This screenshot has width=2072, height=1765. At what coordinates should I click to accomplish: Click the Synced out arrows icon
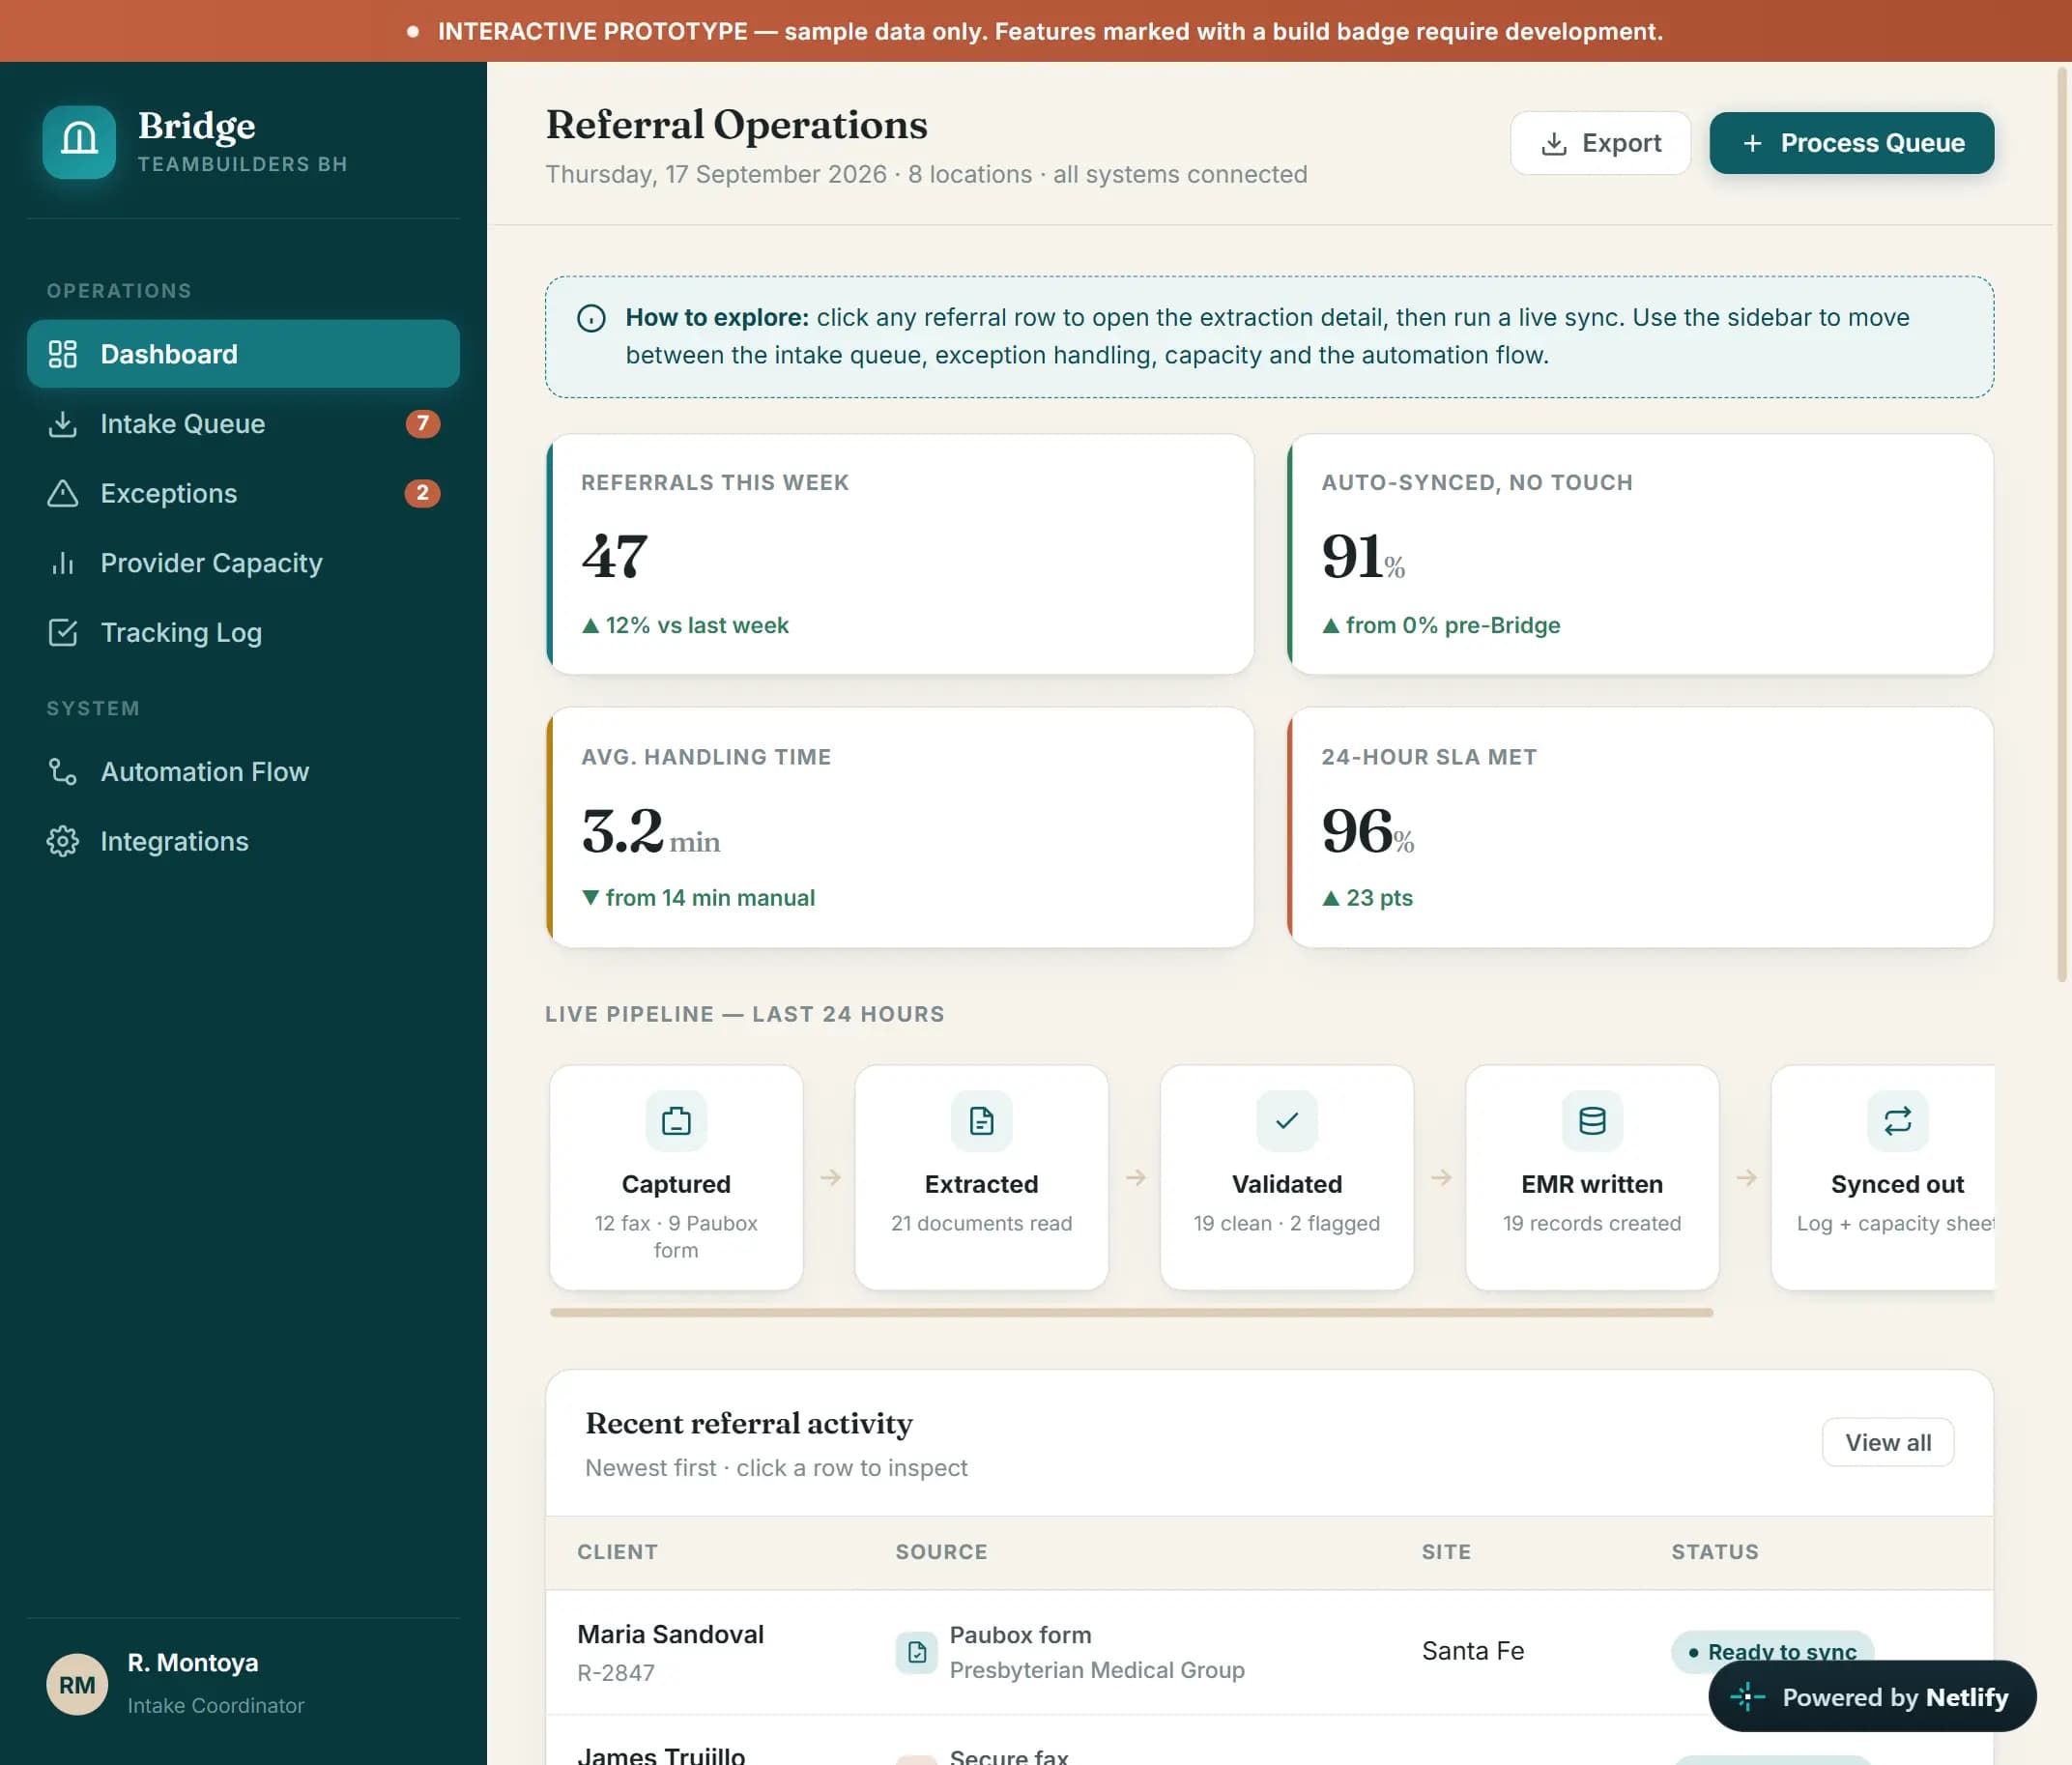click(x=1897, y=1121)
